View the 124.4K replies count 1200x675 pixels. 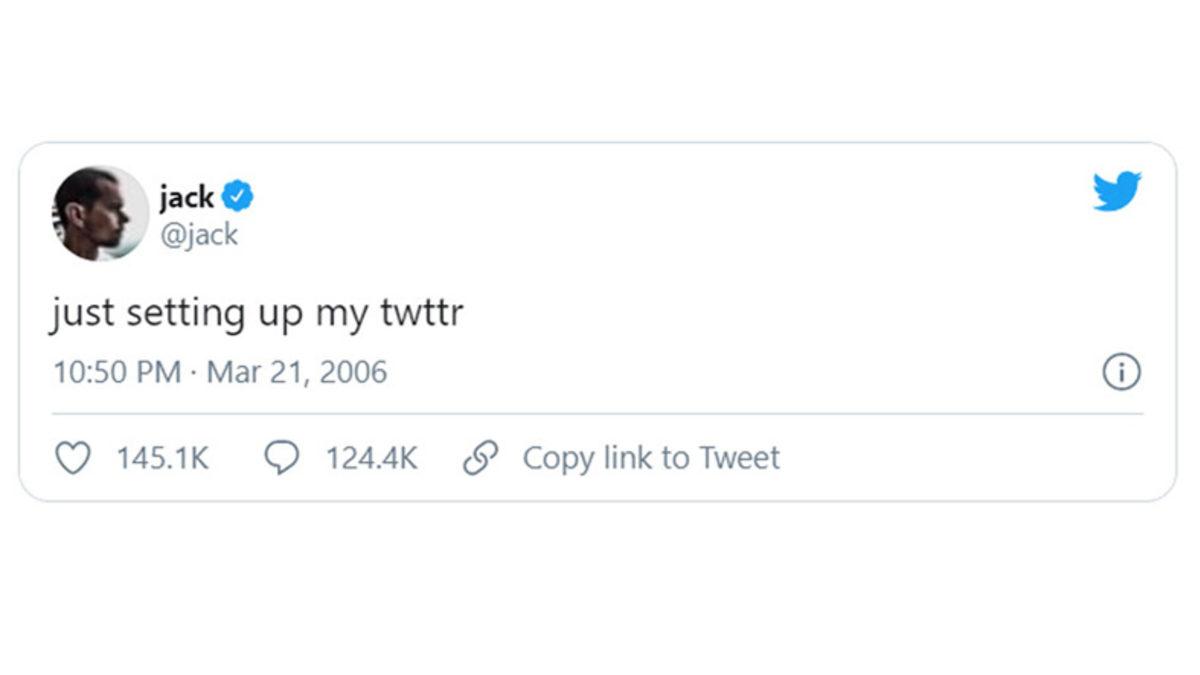pyautogui.click(x=371, y=457)
